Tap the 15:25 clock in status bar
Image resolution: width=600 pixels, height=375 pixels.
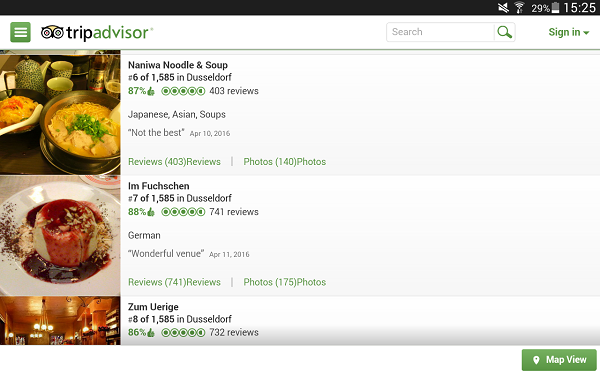click(579, 8)
